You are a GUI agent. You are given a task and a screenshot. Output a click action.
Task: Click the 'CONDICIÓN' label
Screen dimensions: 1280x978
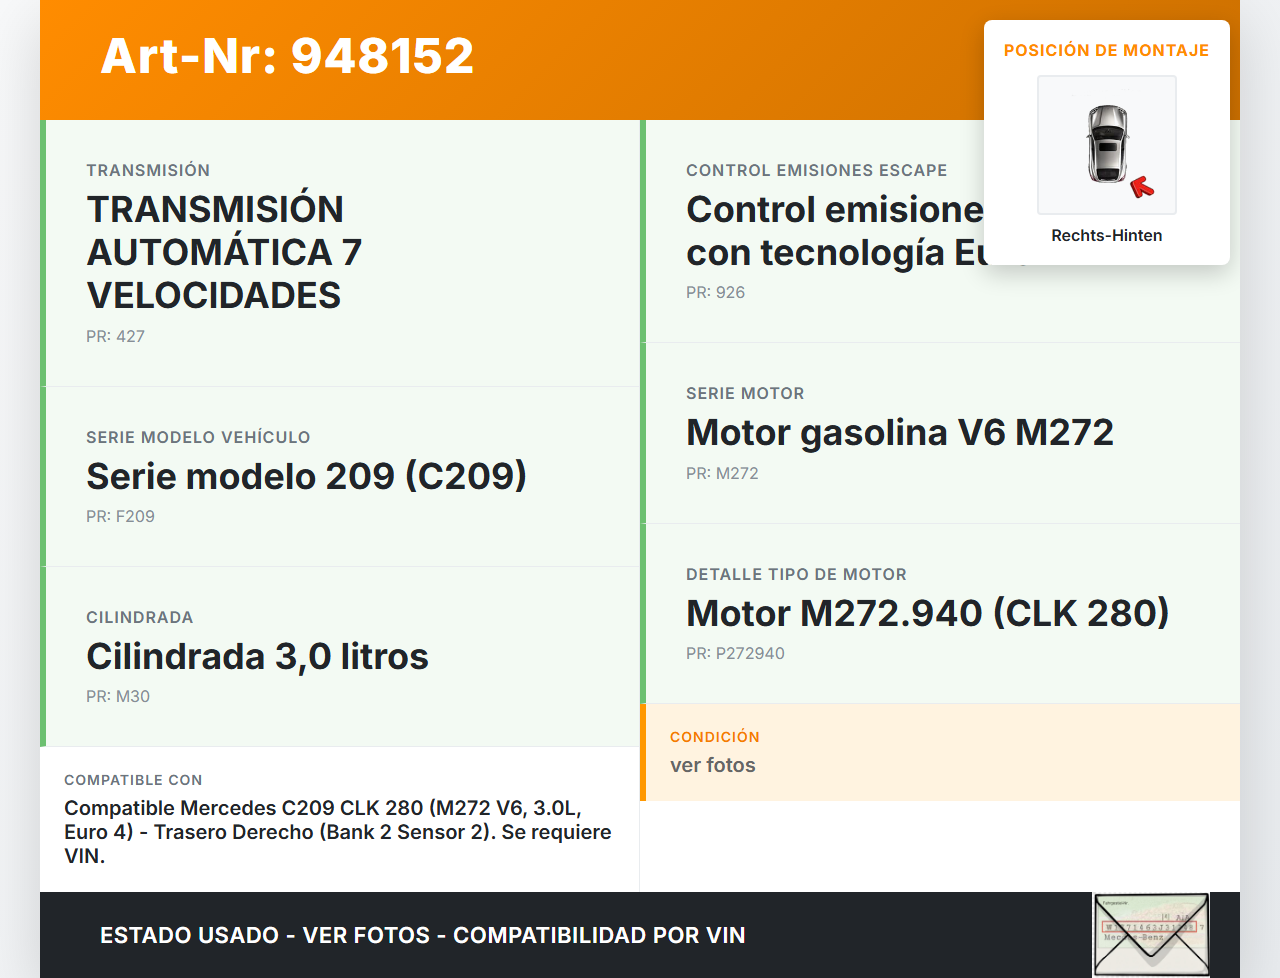[715, 737]
